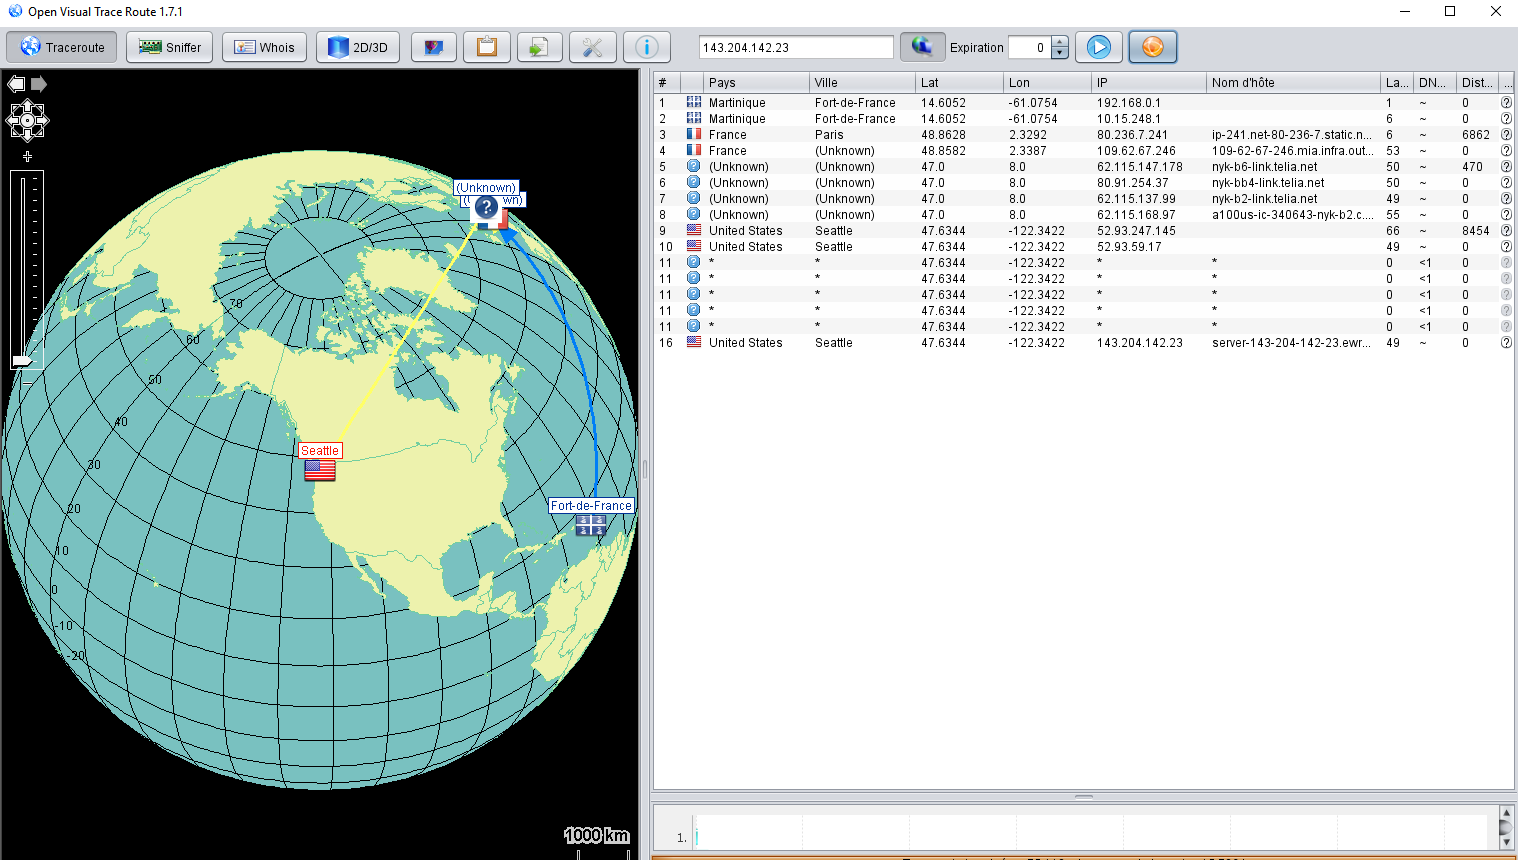Sort table by Nom d'hôte column
Image resolution: width=1518 pixels, height=860 pixels.
click(1293, 82)
